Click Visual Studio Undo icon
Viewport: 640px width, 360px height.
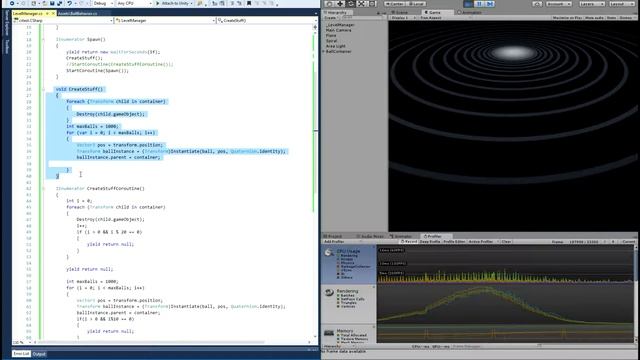click(69, 3)
